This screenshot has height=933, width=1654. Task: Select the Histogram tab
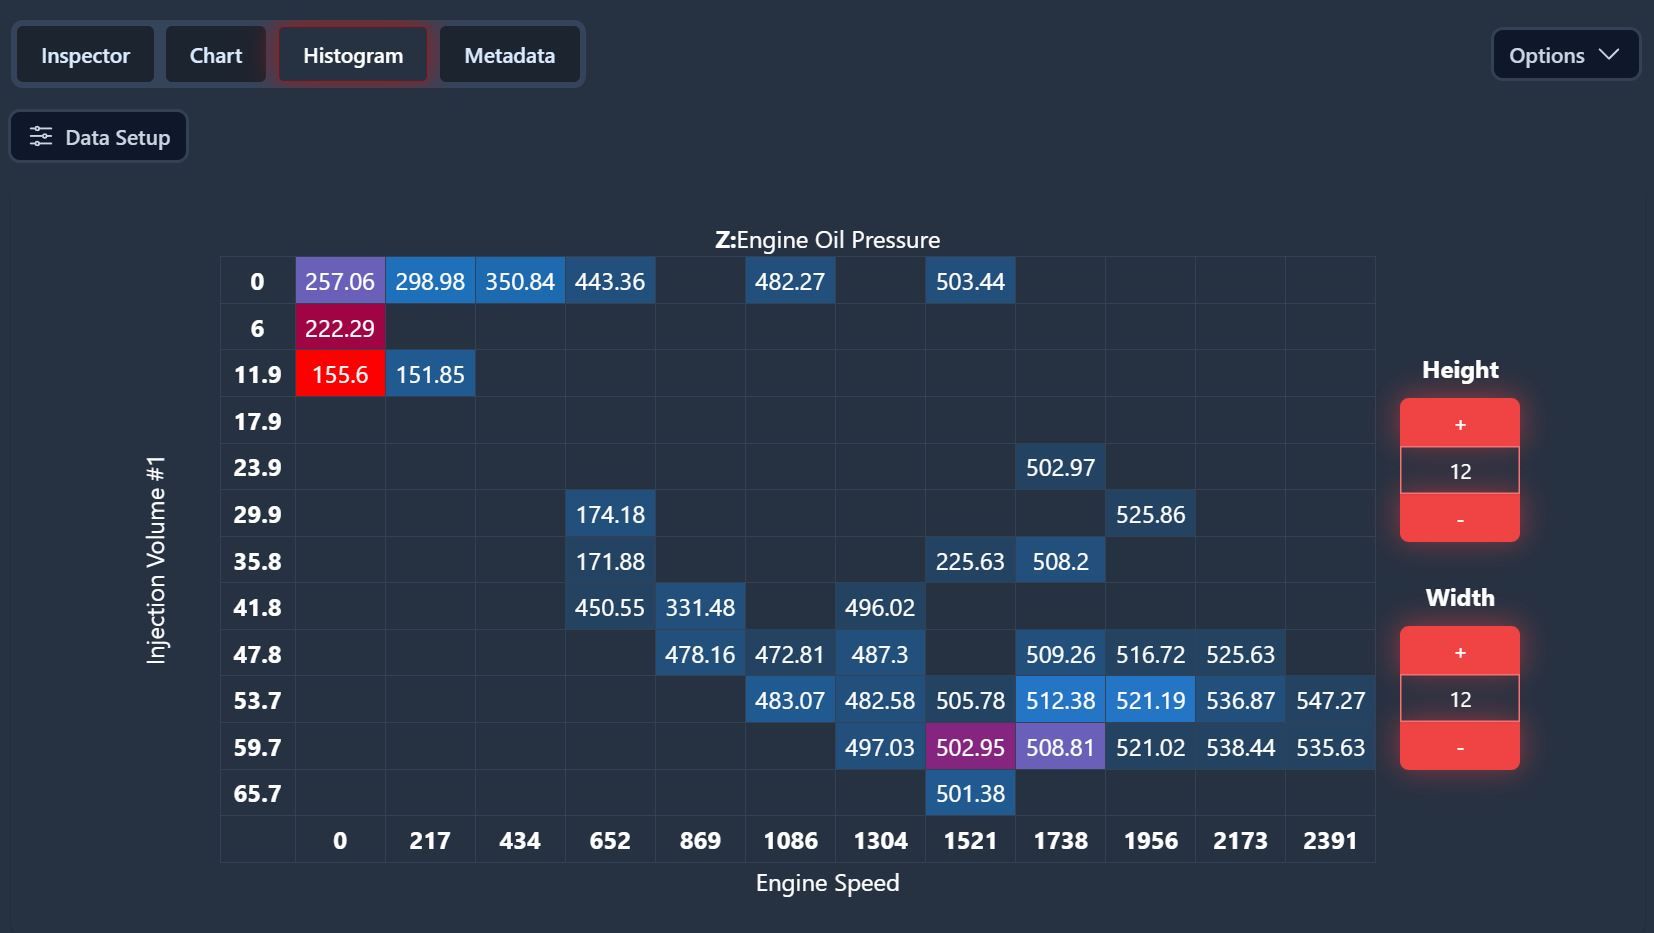click(353, 55)
